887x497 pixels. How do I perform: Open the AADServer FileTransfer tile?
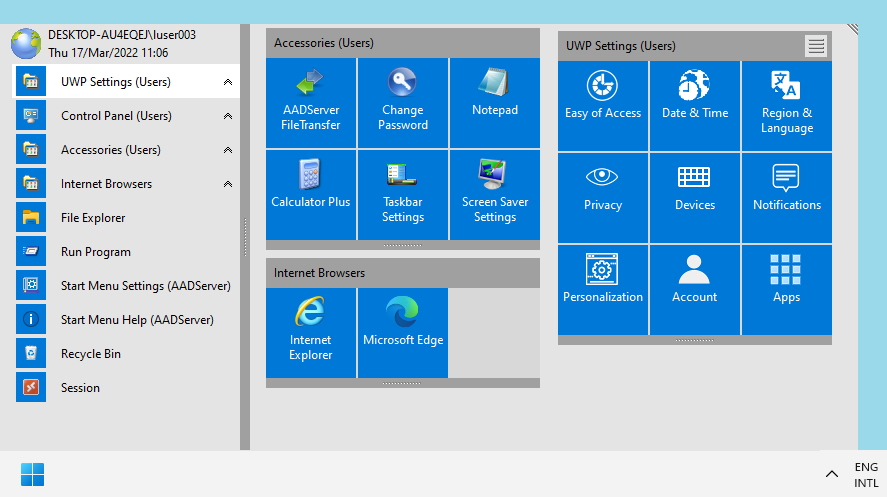311,103
